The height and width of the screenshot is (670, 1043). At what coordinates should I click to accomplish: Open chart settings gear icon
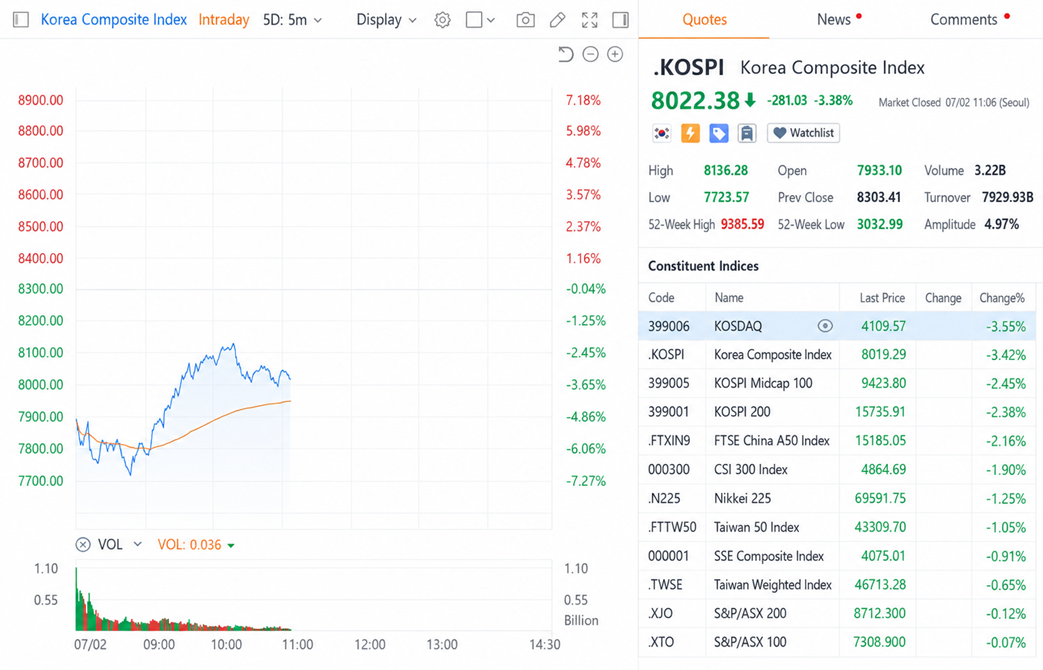(442, 20)
